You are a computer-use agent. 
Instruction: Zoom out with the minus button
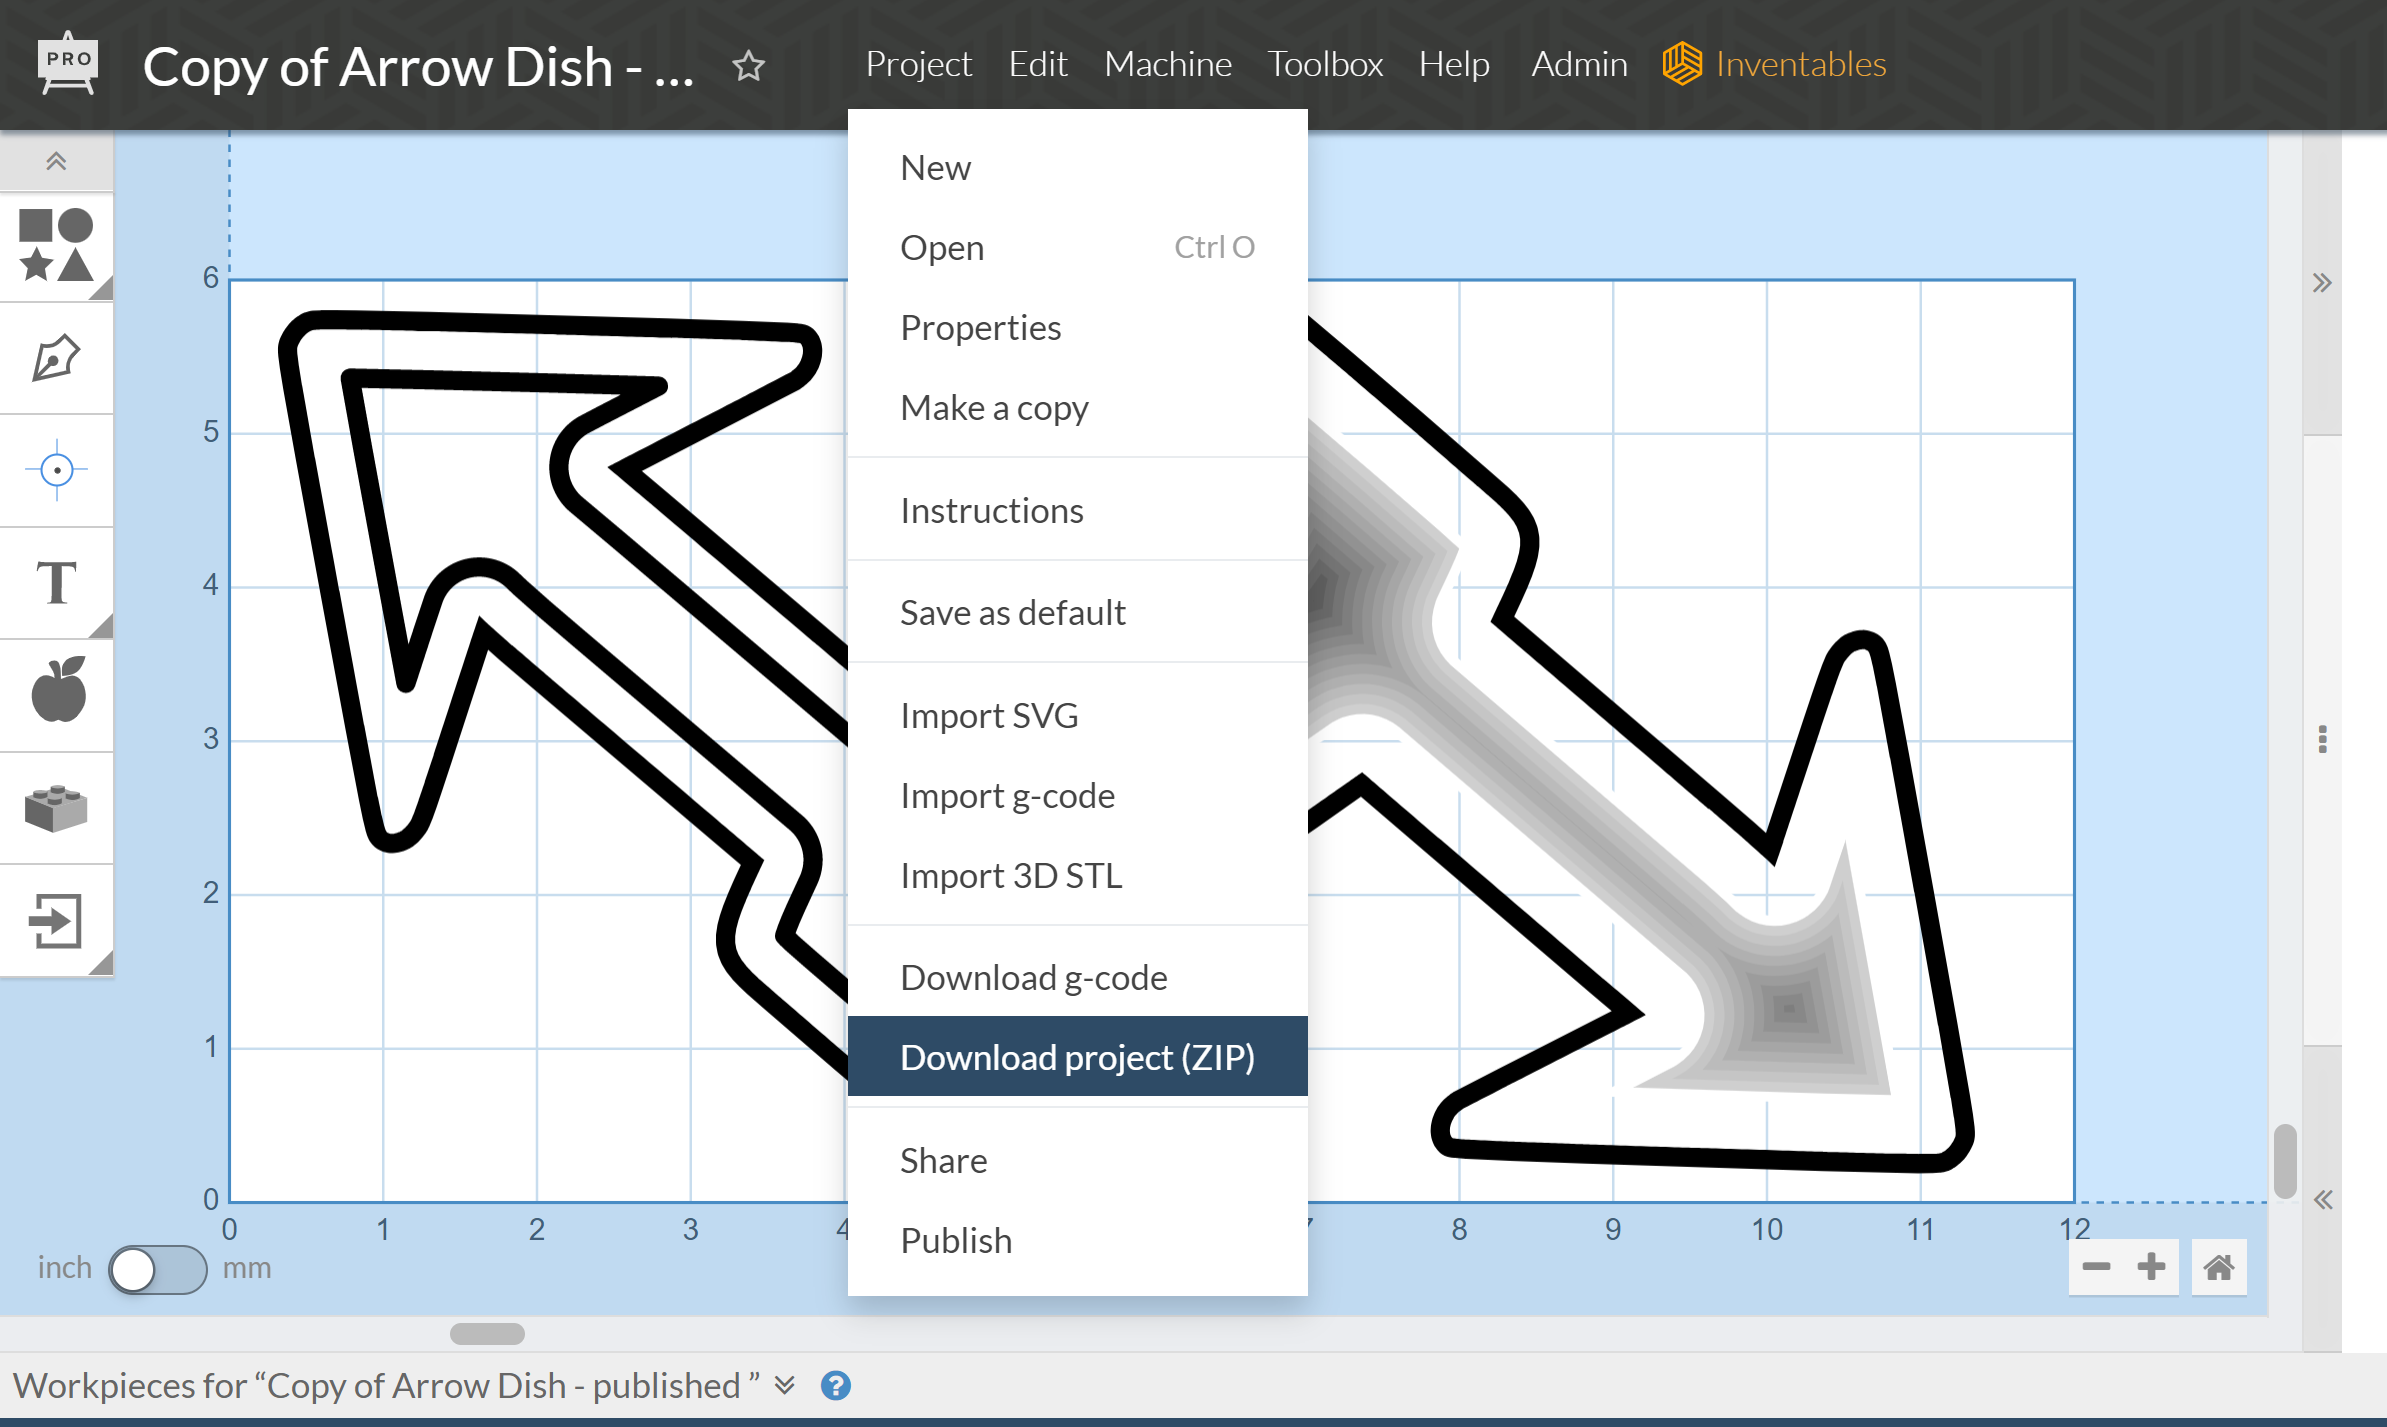2096,1268
